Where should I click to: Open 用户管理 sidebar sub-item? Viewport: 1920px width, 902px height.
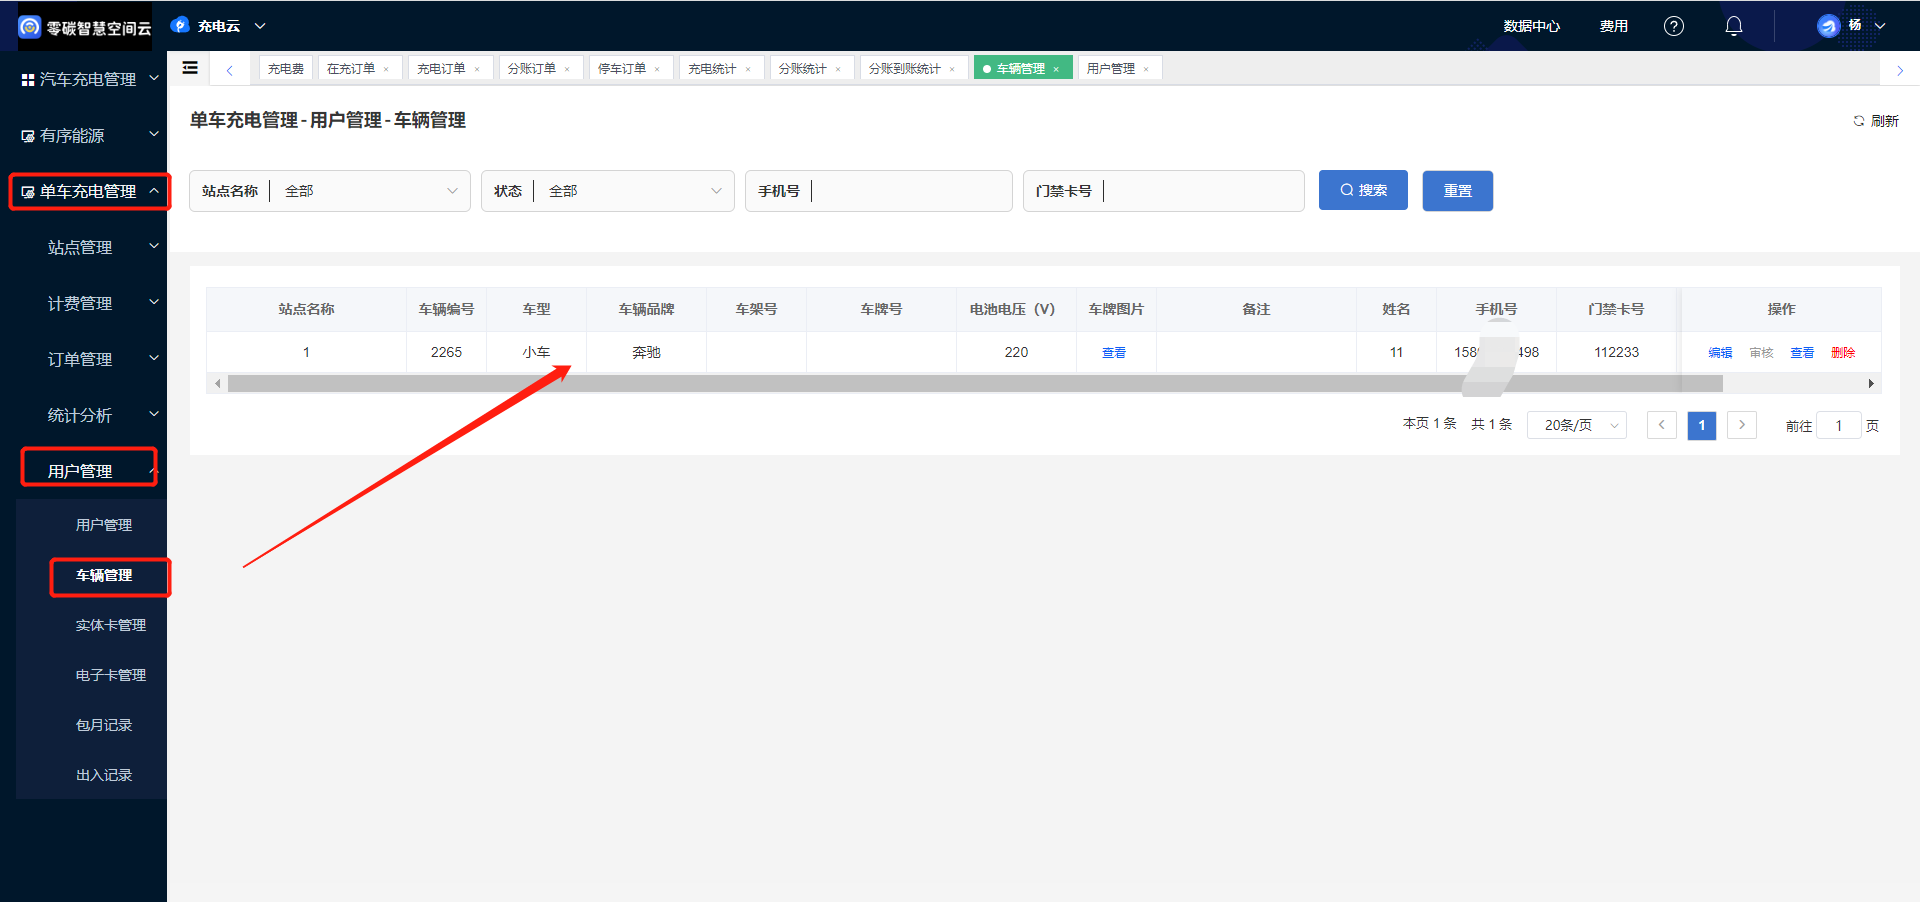(x=104, y=525)
